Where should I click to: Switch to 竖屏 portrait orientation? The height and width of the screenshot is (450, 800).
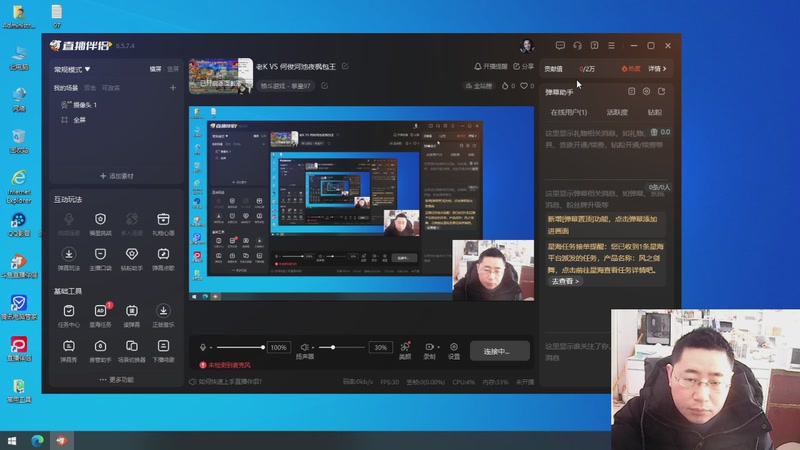173,69
